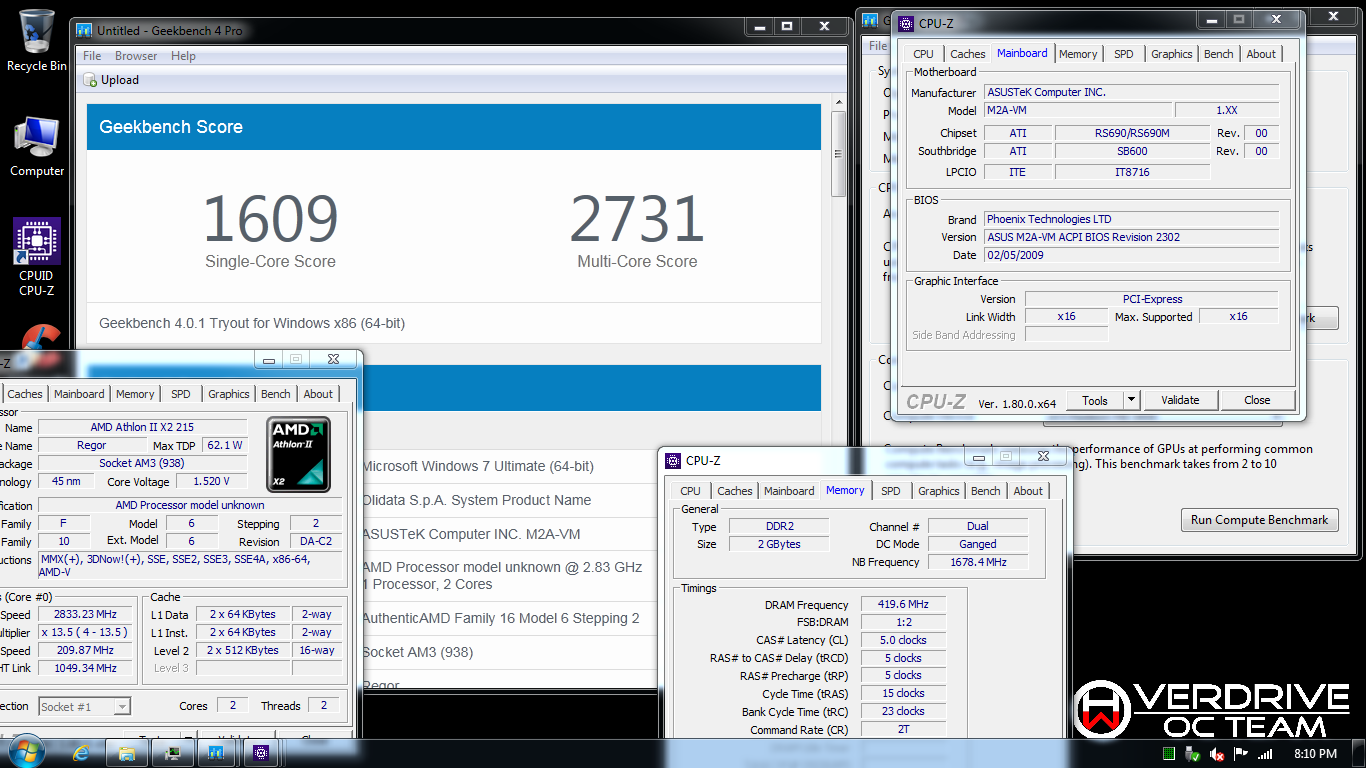Switch to Geekbench taskbar button
1366x768 pixels.
(x=215, y=753)
